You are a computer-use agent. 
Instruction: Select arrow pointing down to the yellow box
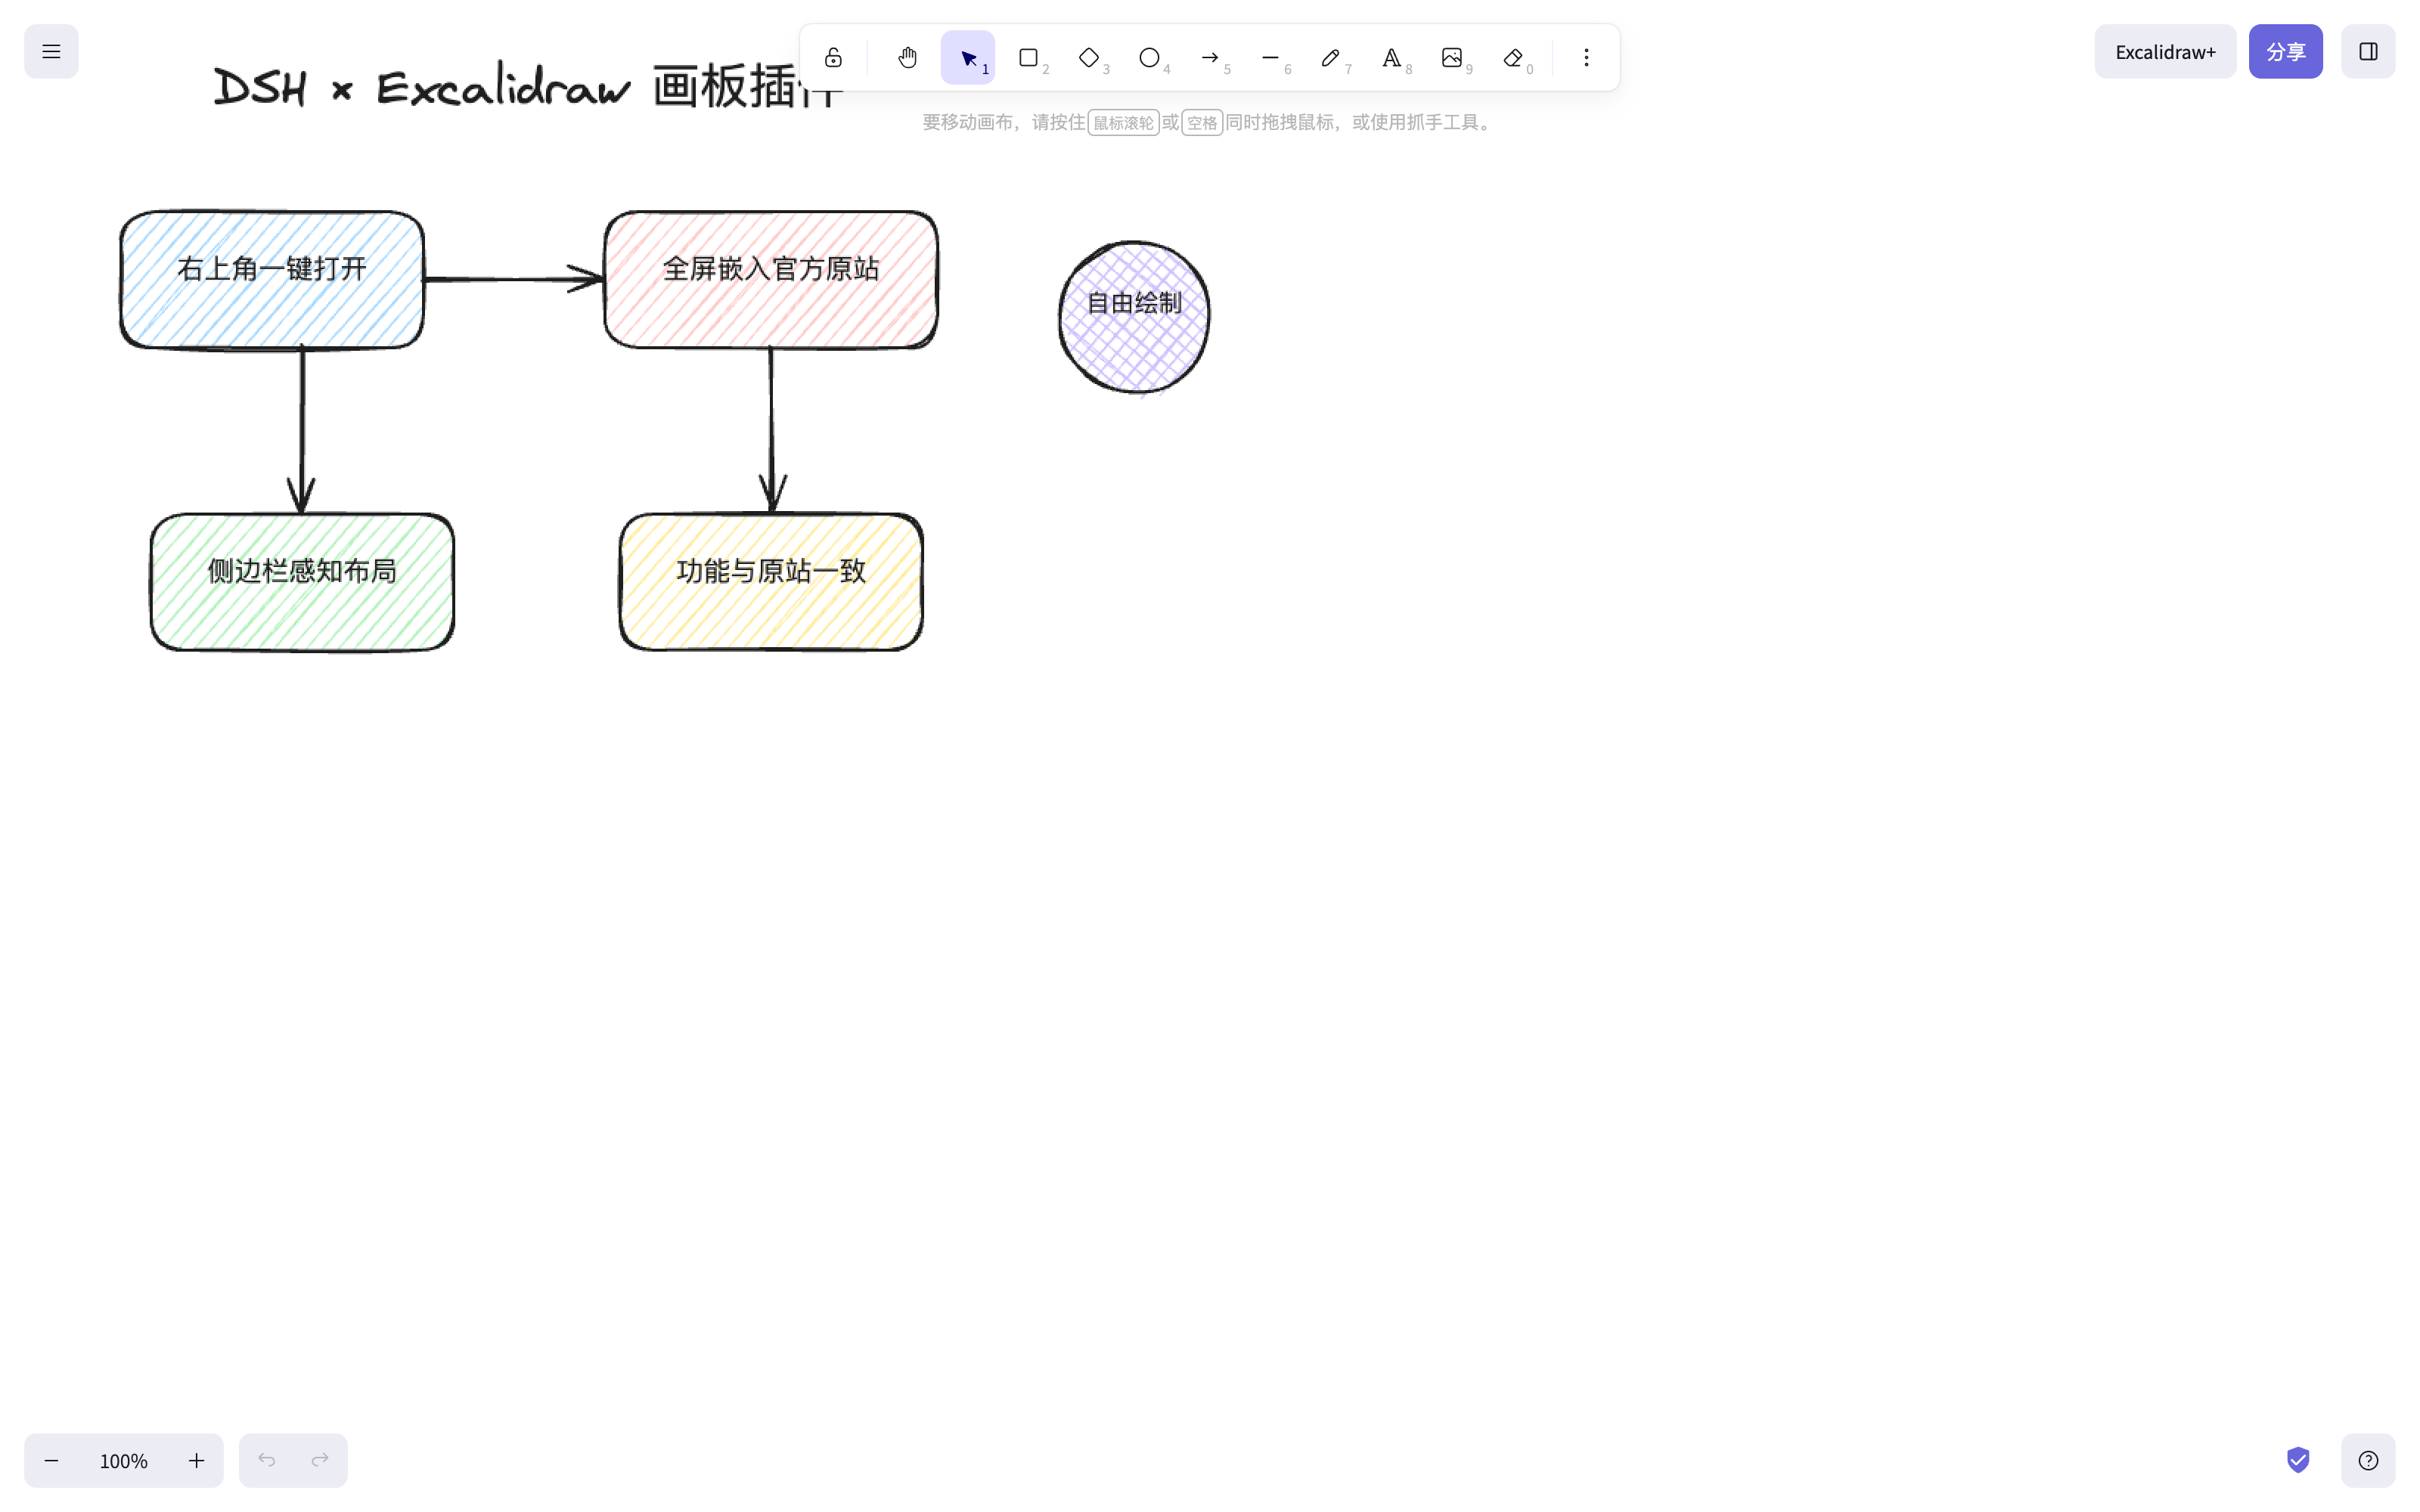point(771,430)
